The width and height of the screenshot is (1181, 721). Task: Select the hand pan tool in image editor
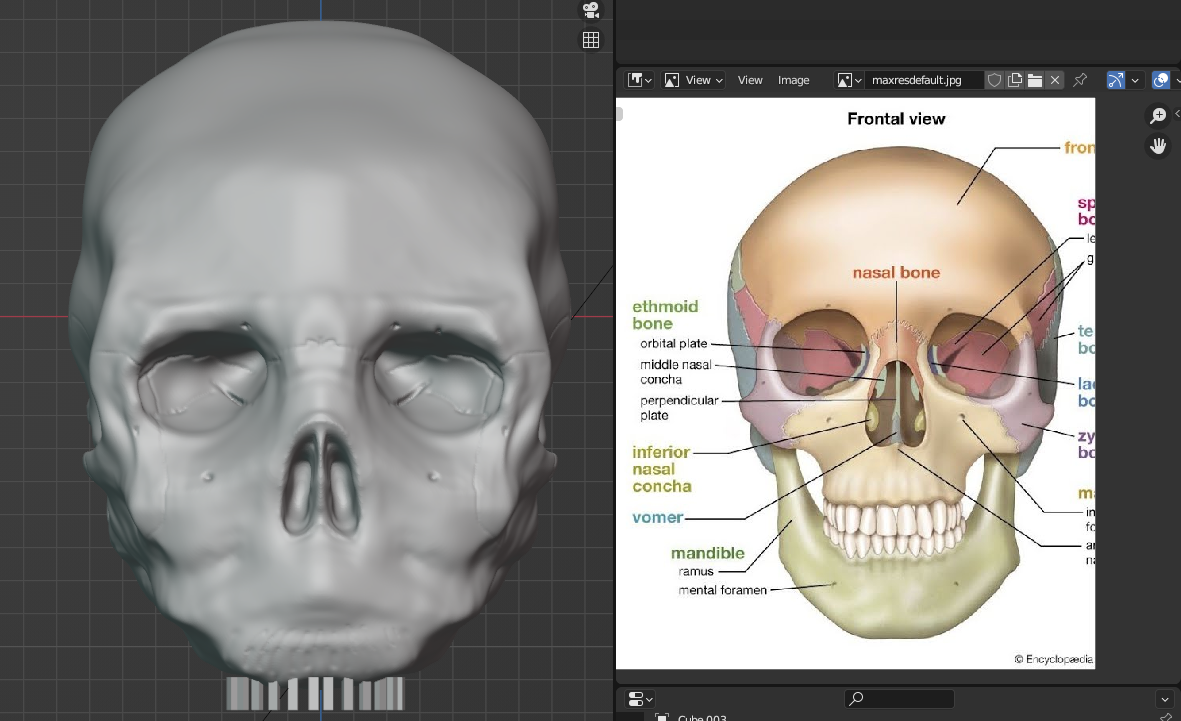coord(1158,146)
